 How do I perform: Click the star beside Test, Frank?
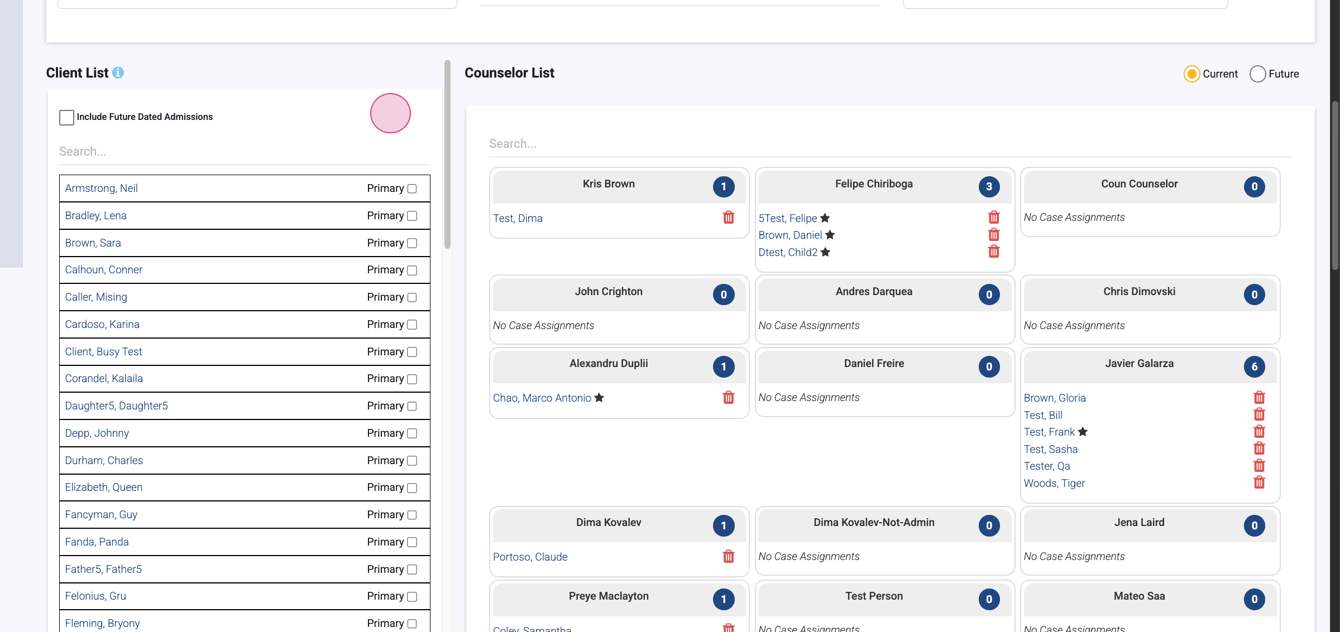pyautogui.click(x=1083, y=431)
